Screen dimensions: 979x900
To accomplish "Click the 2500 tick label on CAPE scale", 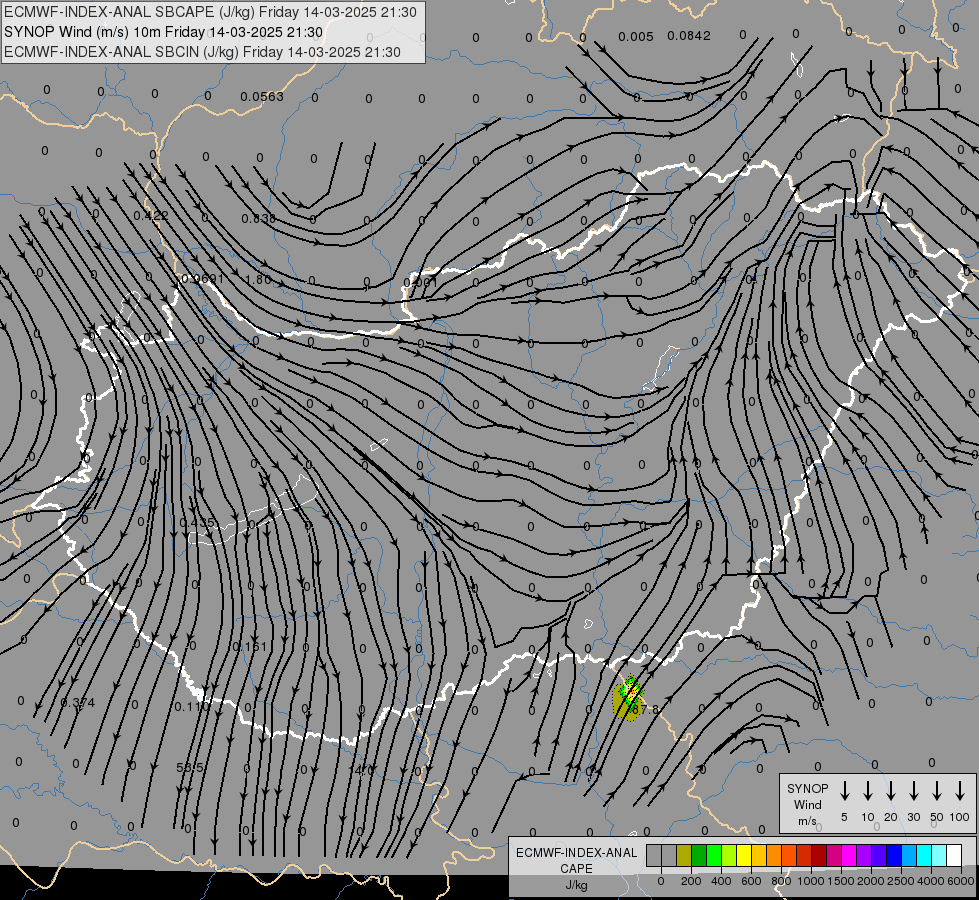I will click(900, 881).
